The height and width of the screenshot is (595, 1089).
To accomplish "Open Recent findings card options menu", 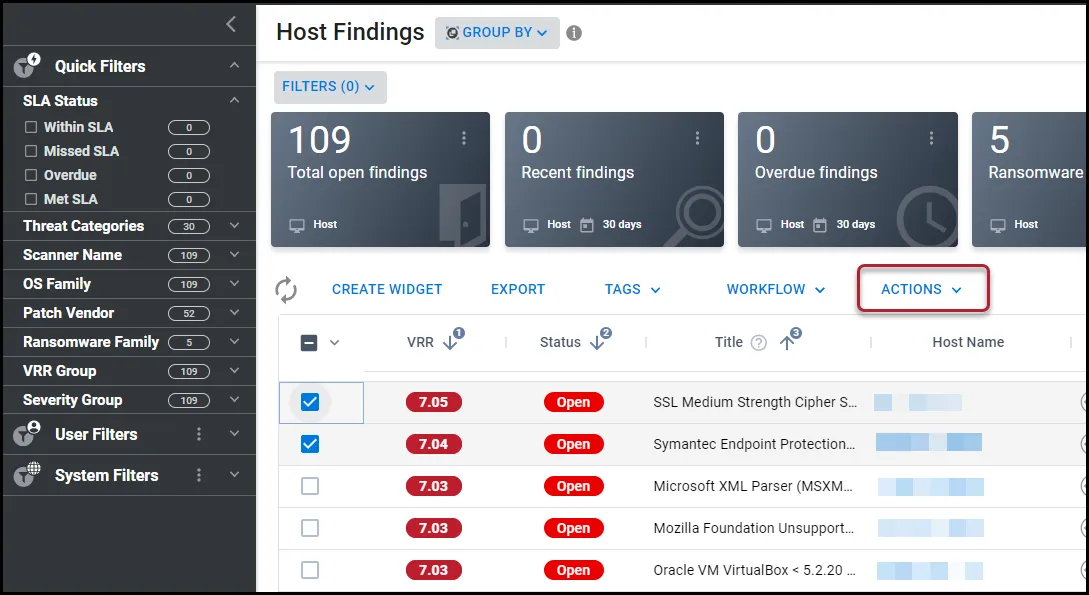I will pyautogui.click(x=697, y=139).
